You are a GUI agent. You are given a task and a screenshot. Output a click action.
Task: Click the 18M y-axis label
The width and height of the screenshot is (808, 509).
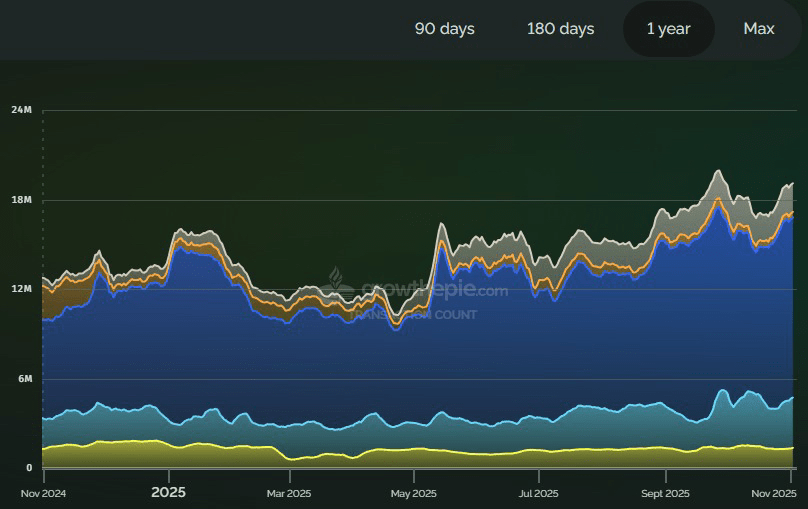(x=22, y=200)
